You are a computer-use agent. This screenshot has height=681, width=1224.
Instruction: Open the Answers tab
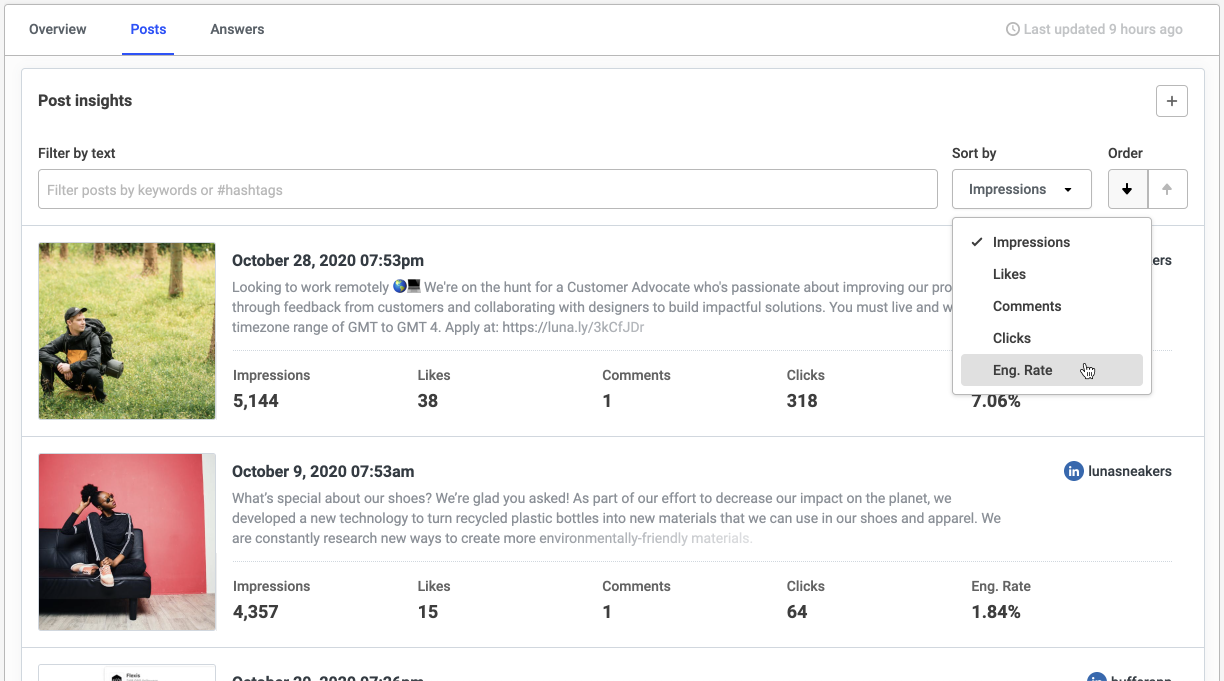(x=237, y=29)
